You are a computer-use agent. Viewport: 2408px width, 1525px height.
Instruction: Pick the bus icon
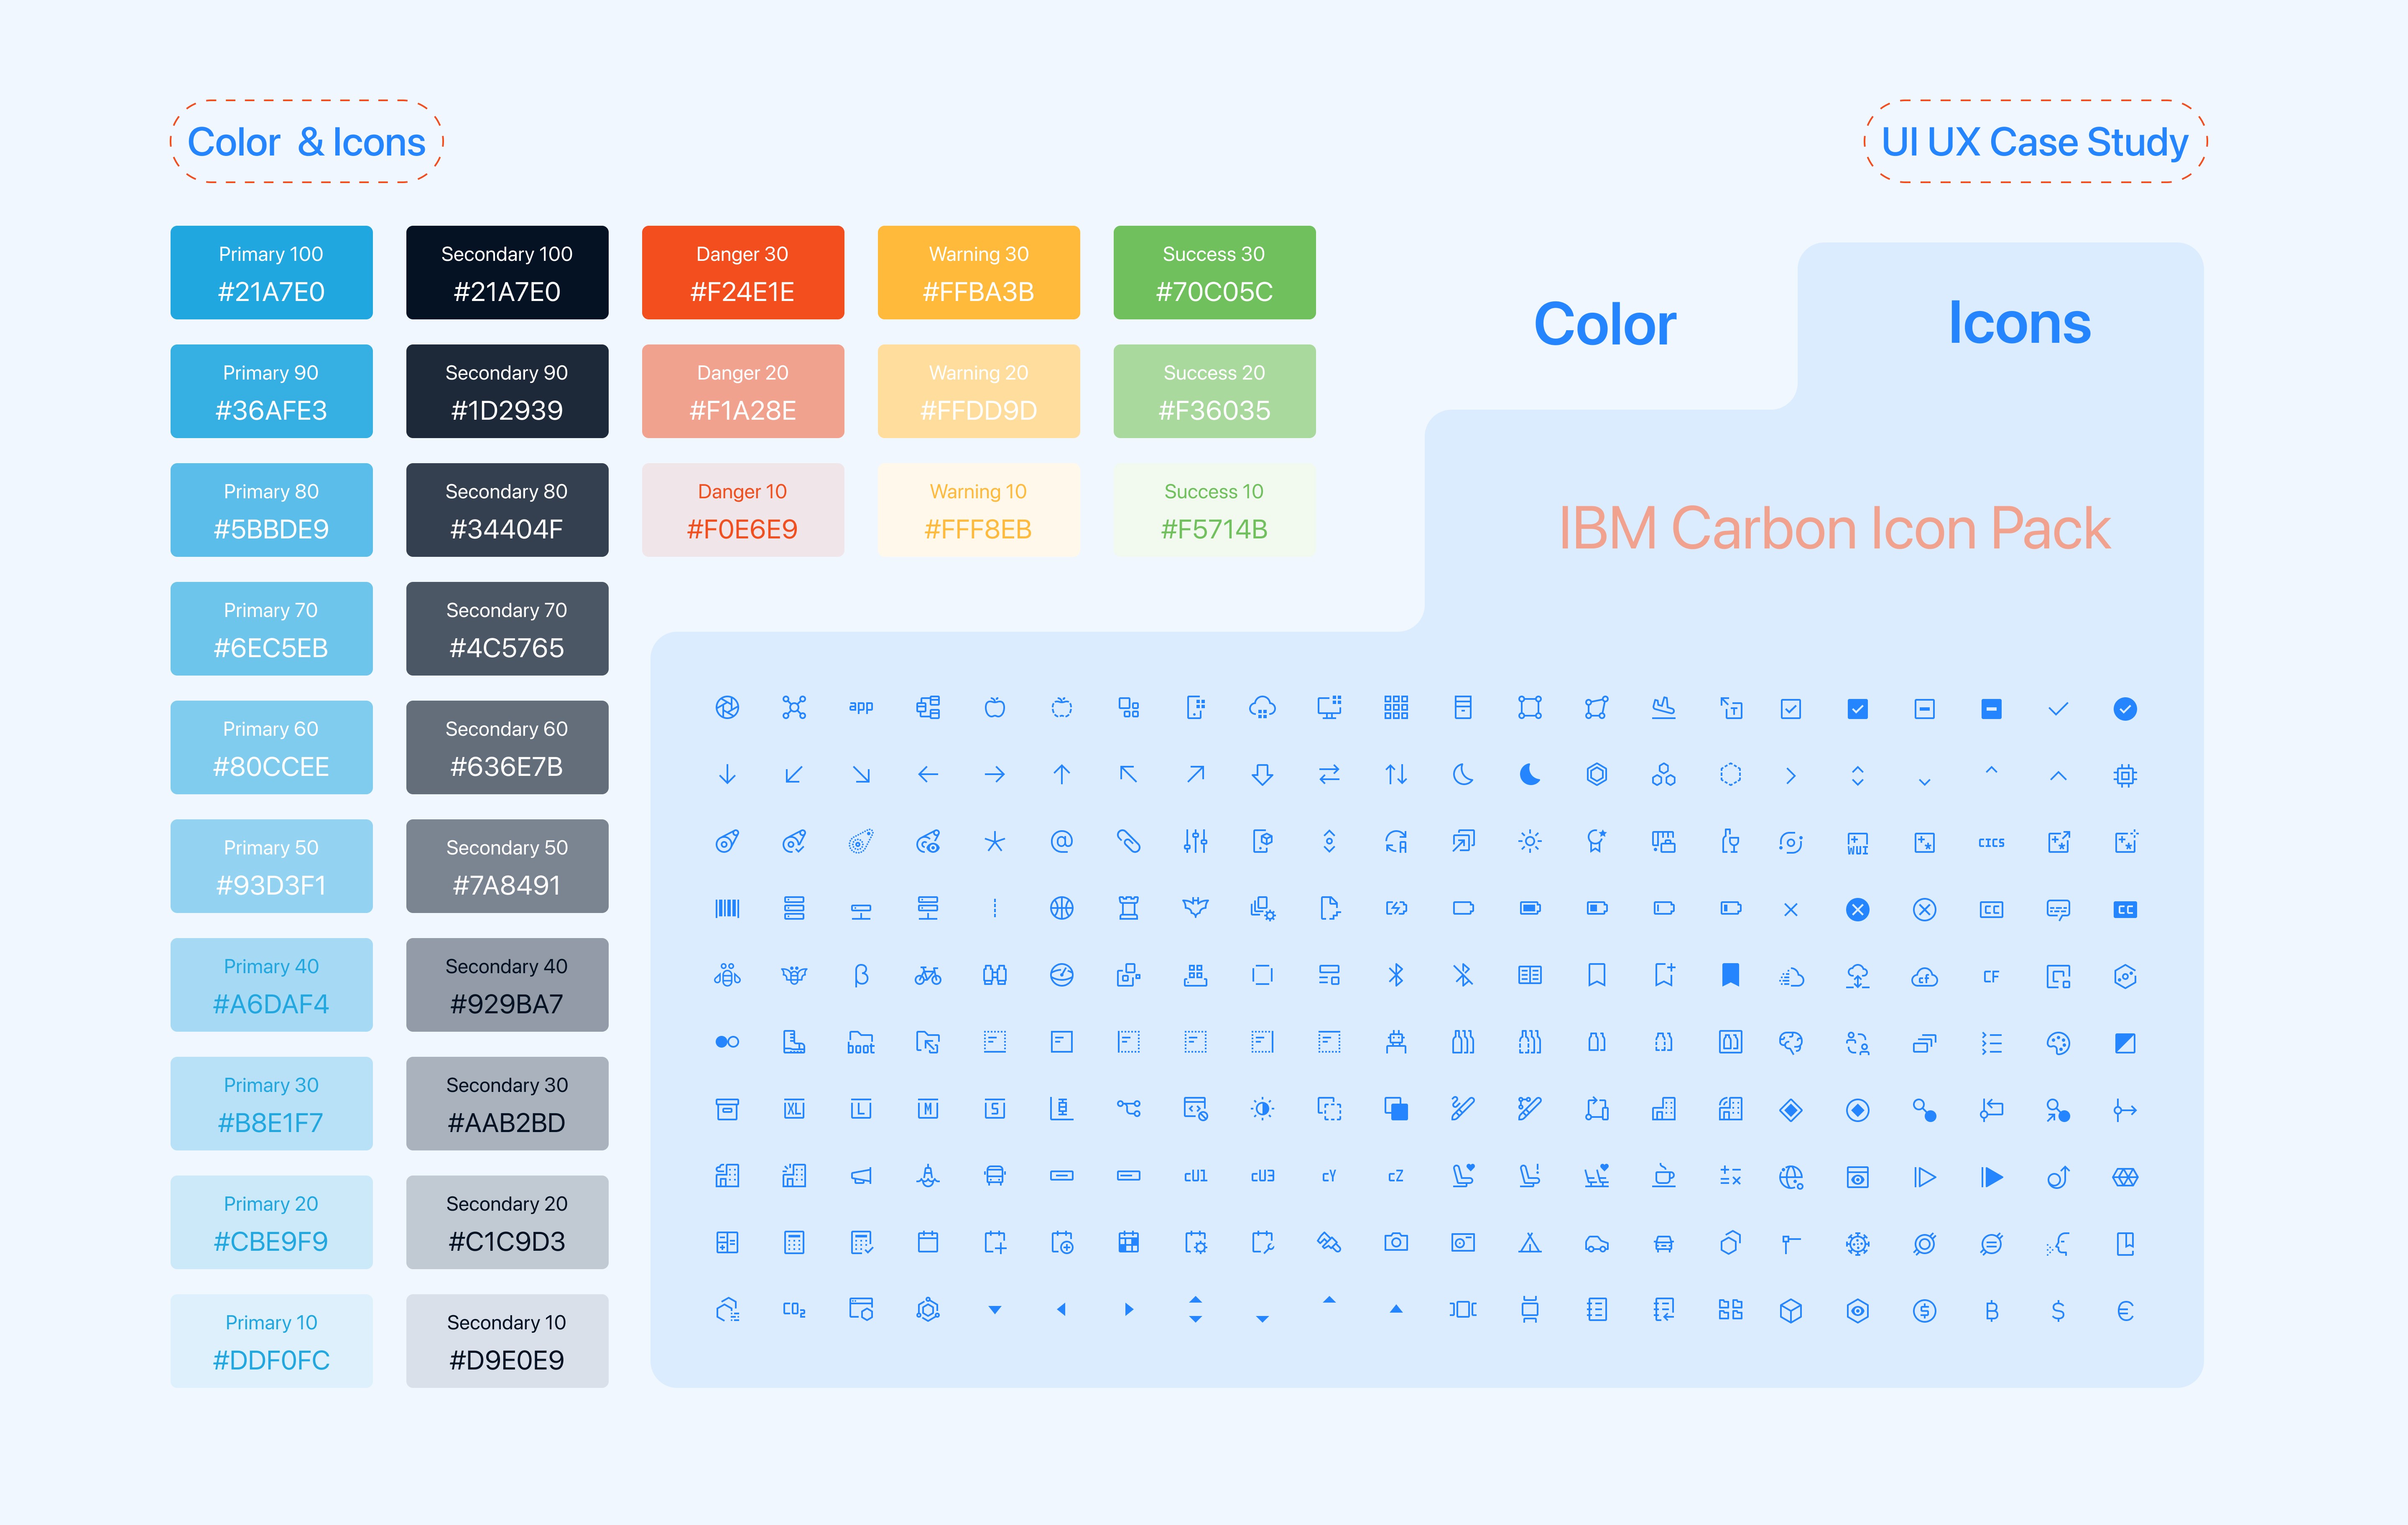[995, 1176]
